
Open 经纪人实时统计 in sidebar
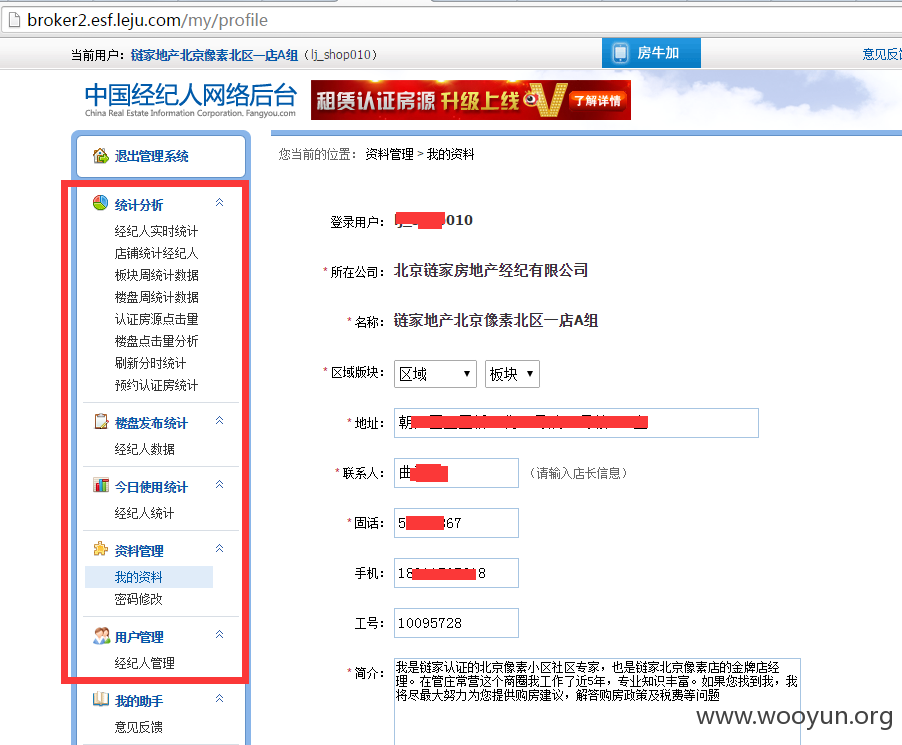coord(156,231)
